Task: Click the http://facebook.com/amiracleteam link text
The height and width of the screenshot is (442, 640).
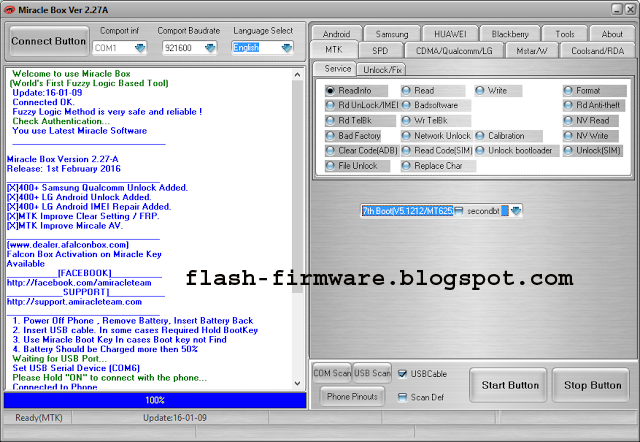Action: (x=79, y=282)
